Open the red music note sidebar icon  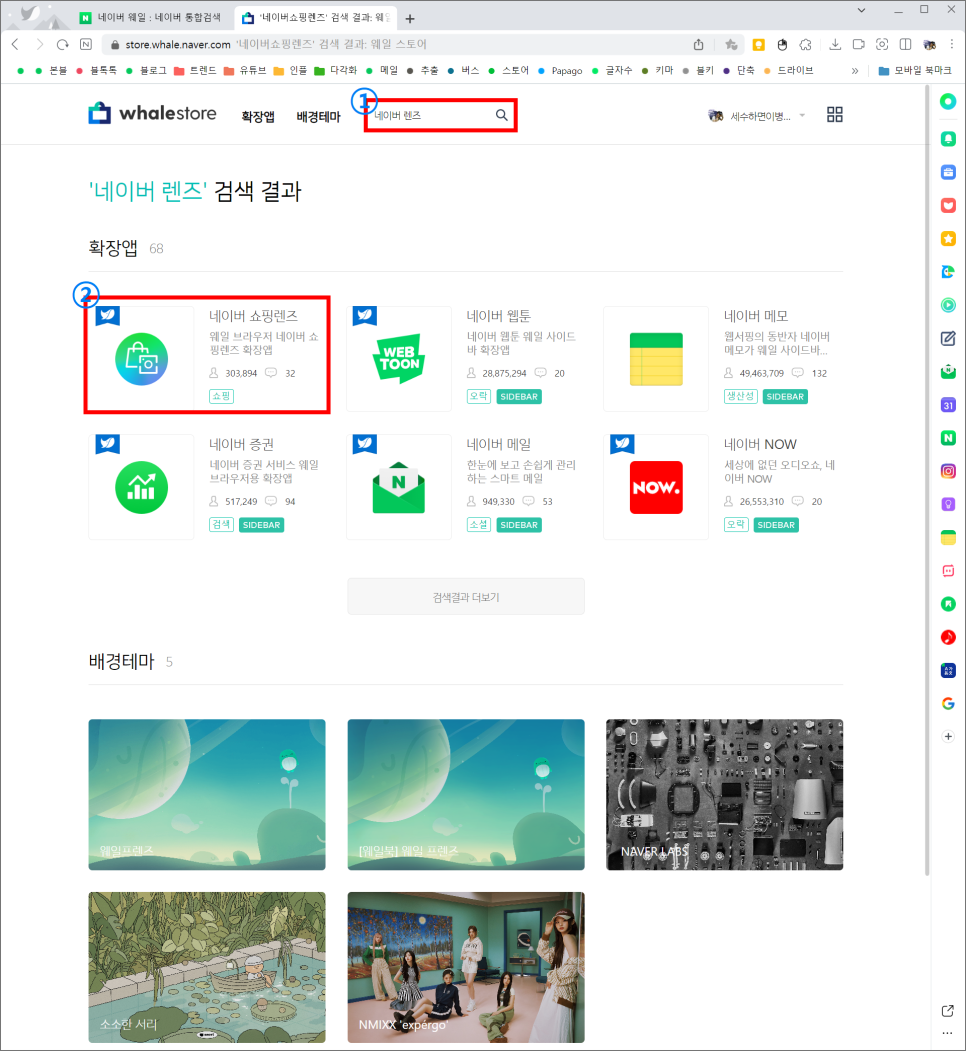tap(948, 637)
